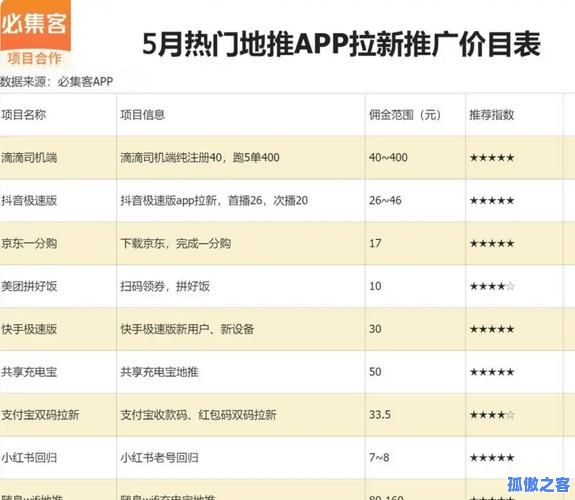Viewport: 575px width, 500px height.
Task: Click the four-star rating in 支付宝双码拉新 row
Action: tap(492, 415)
